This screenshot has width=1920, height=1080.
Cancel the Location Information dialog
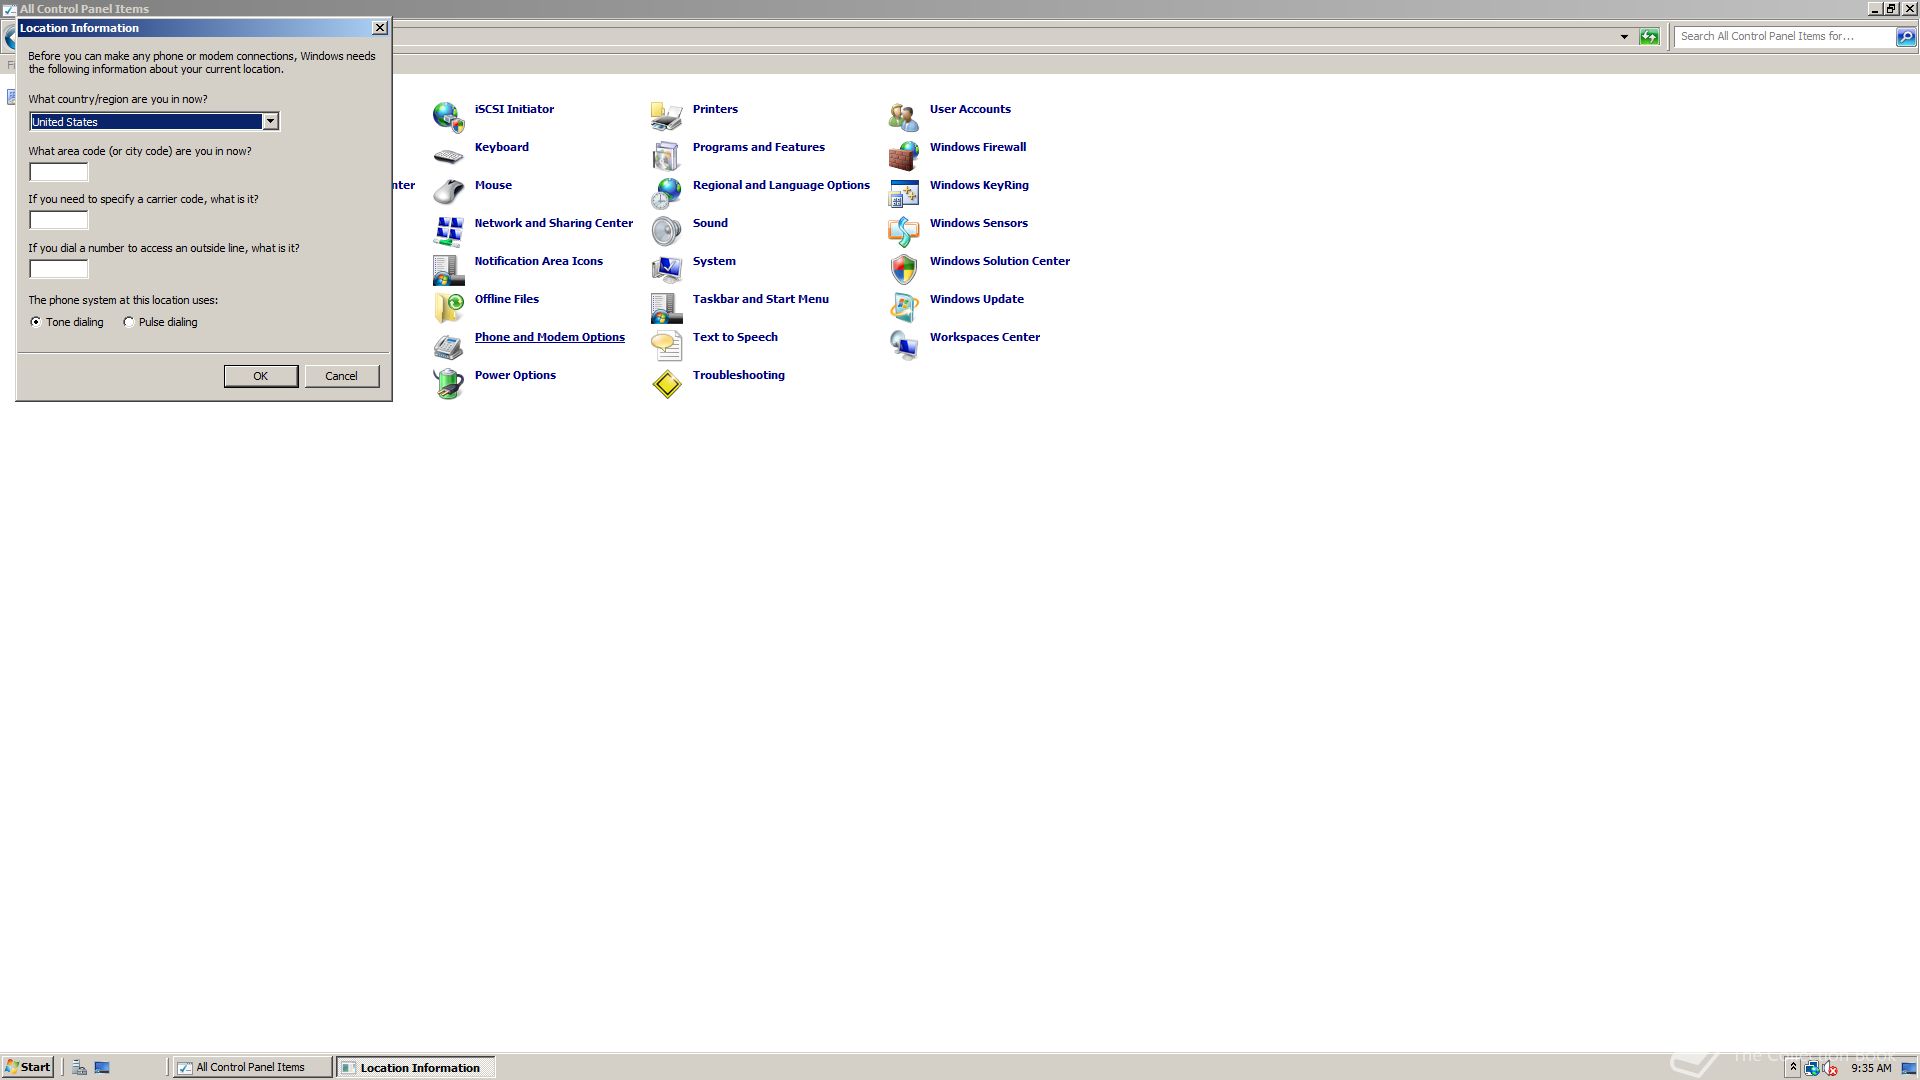(x=341, y=376)
